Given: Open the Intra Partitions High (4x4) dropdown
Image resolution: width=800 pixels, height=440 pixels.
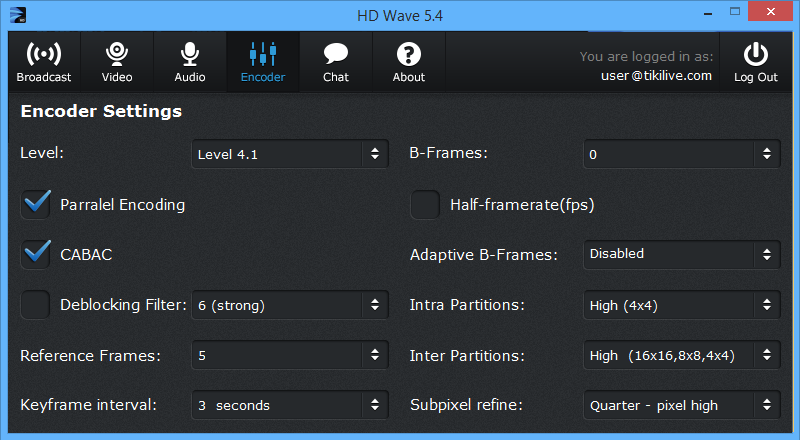Looking at the screenshot, I should (x=682, y=305).
